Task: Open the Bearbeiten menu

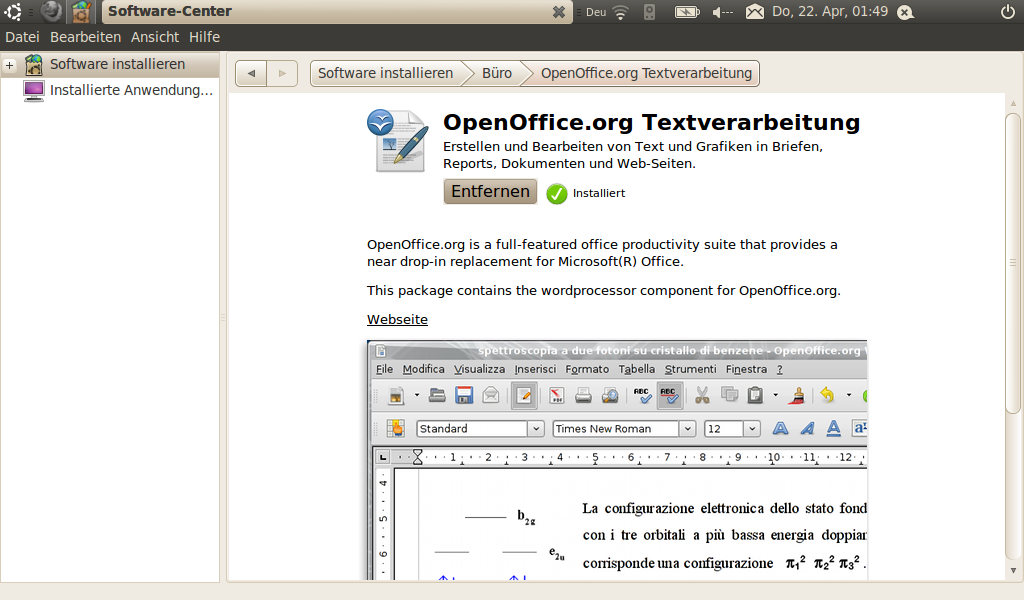Action: [x=86, y=37]
